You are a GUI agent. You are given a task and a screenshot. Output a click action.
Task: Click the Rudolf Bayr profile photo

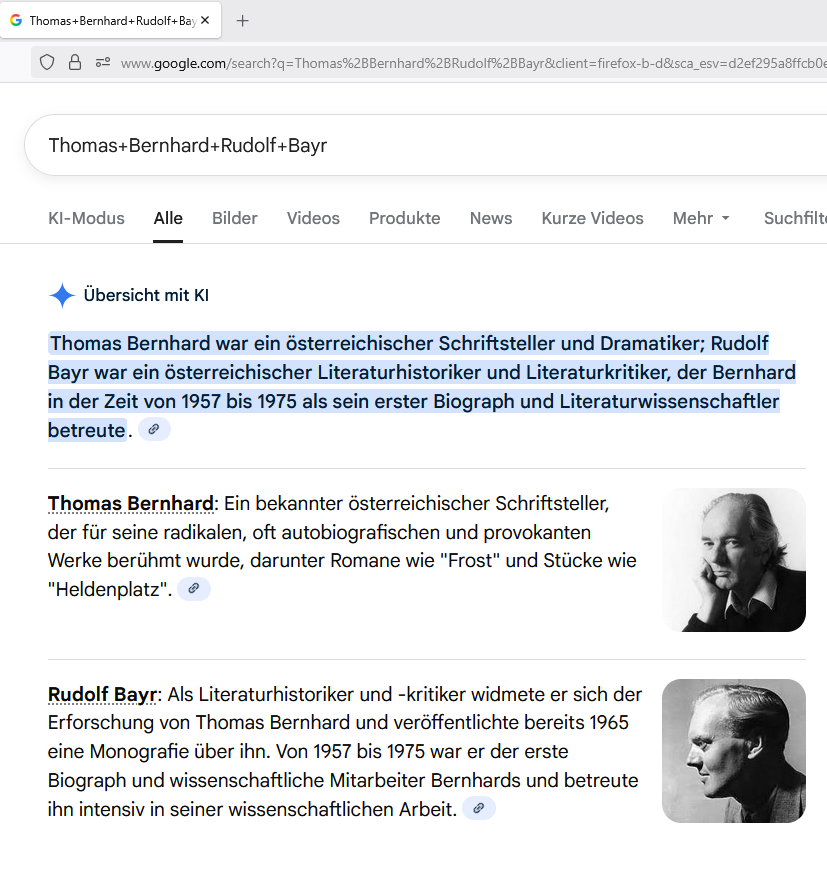[x=733, y=751]
